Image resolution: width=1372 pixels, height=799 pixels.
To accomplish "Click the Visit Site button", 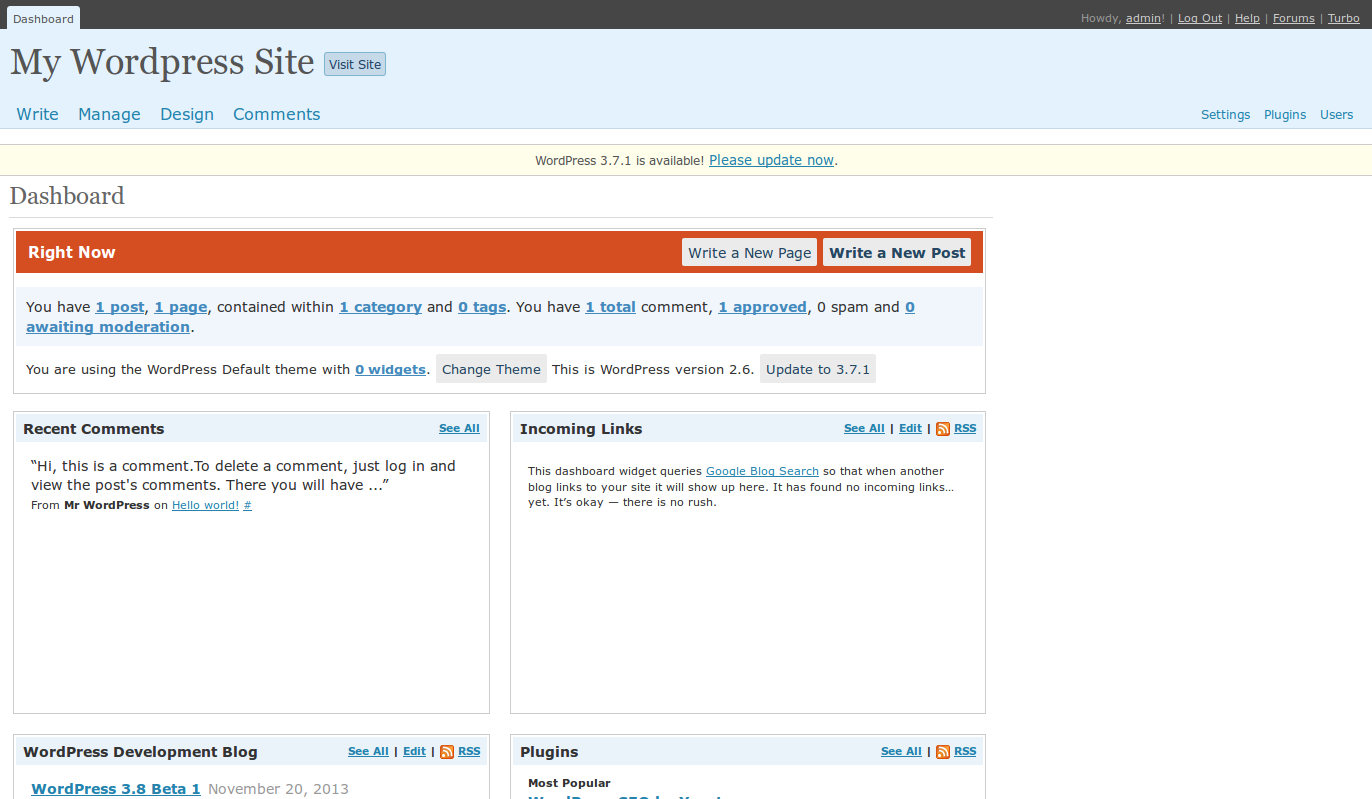I will [355, 64].
